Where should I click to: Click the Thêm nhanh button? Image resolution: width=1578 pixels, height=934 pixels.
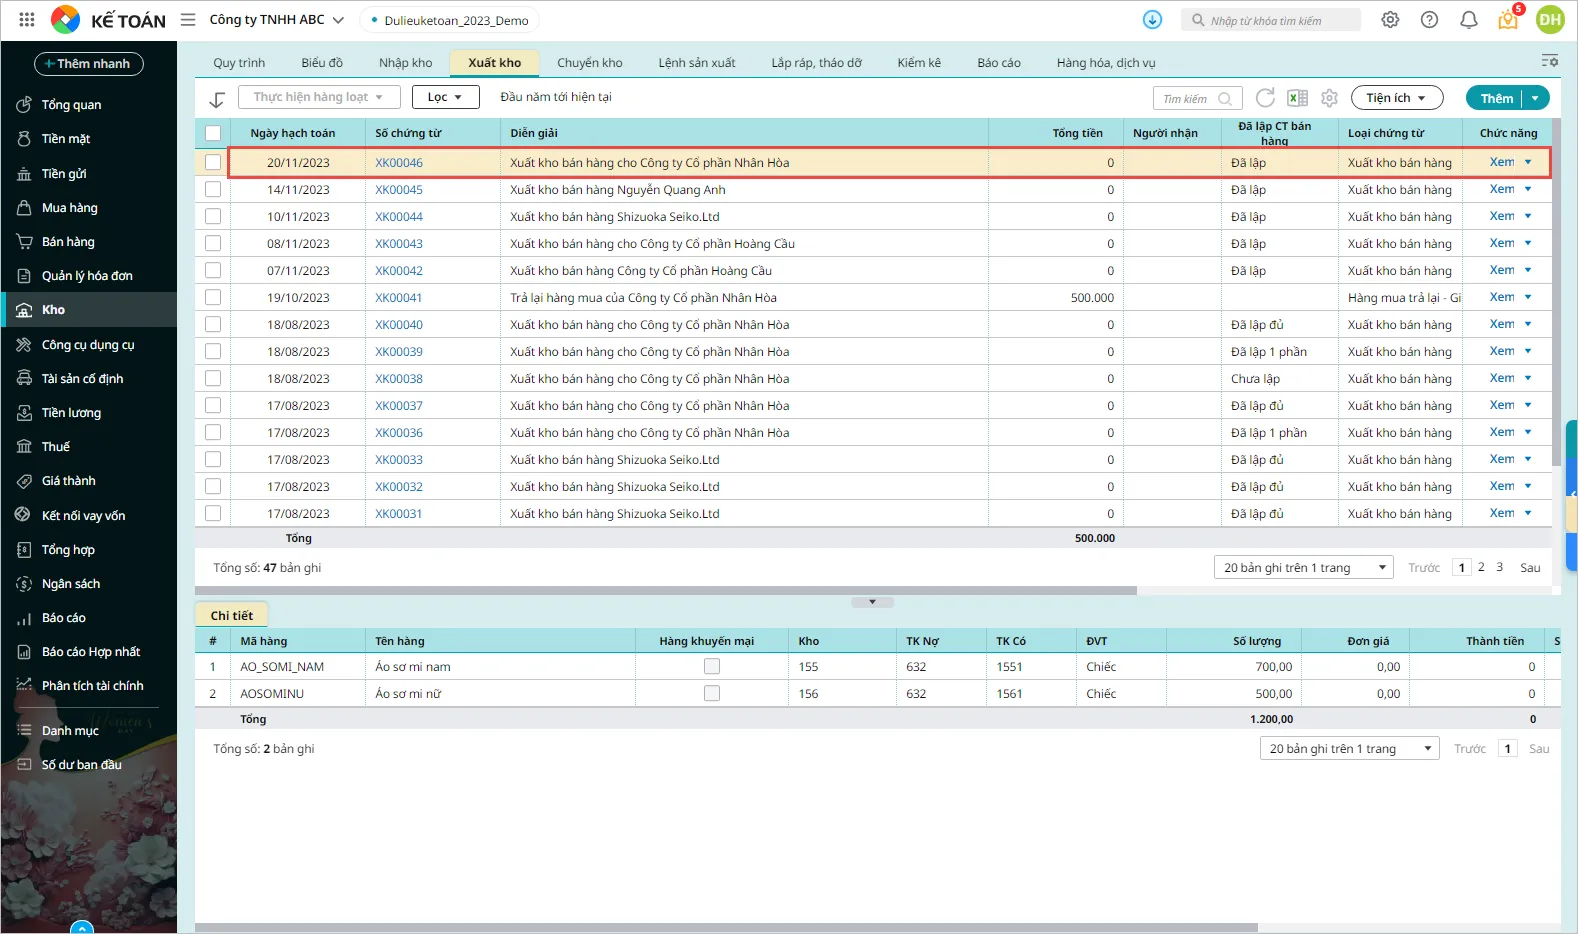click(x=89, y=64)
